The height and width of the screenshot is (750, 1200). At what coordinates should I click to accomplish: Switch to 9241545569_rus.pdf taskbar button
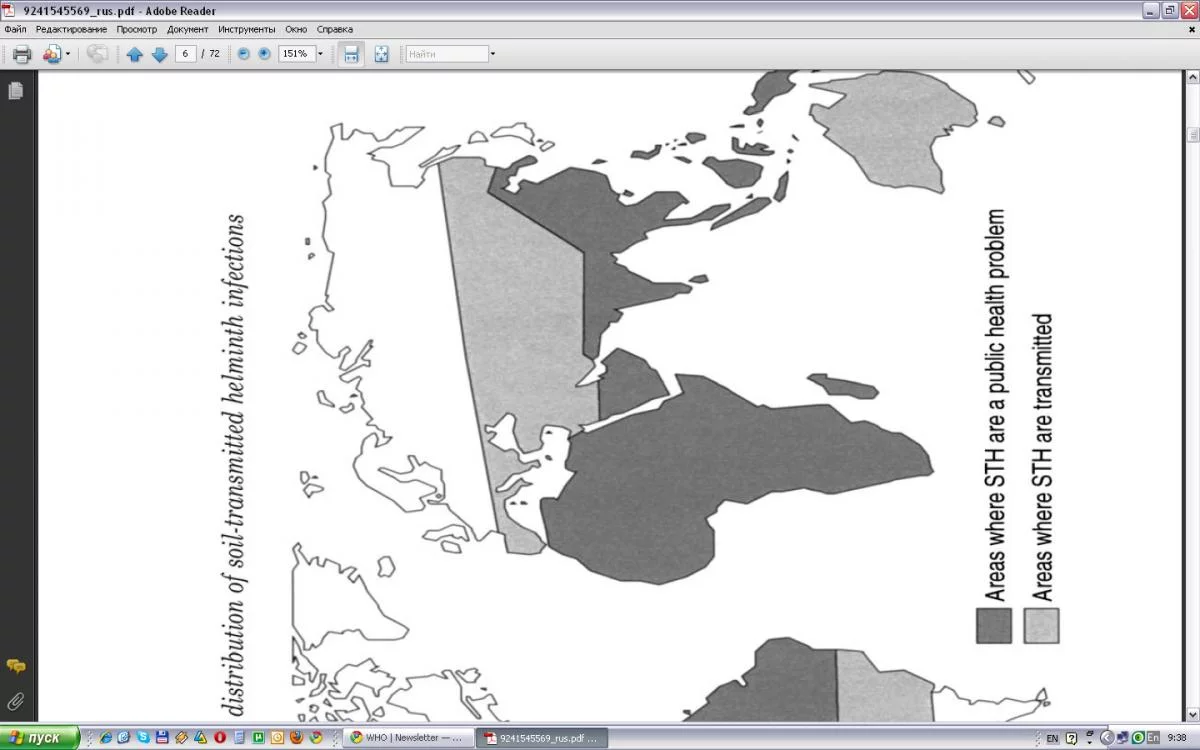click(x=540, y=738)
